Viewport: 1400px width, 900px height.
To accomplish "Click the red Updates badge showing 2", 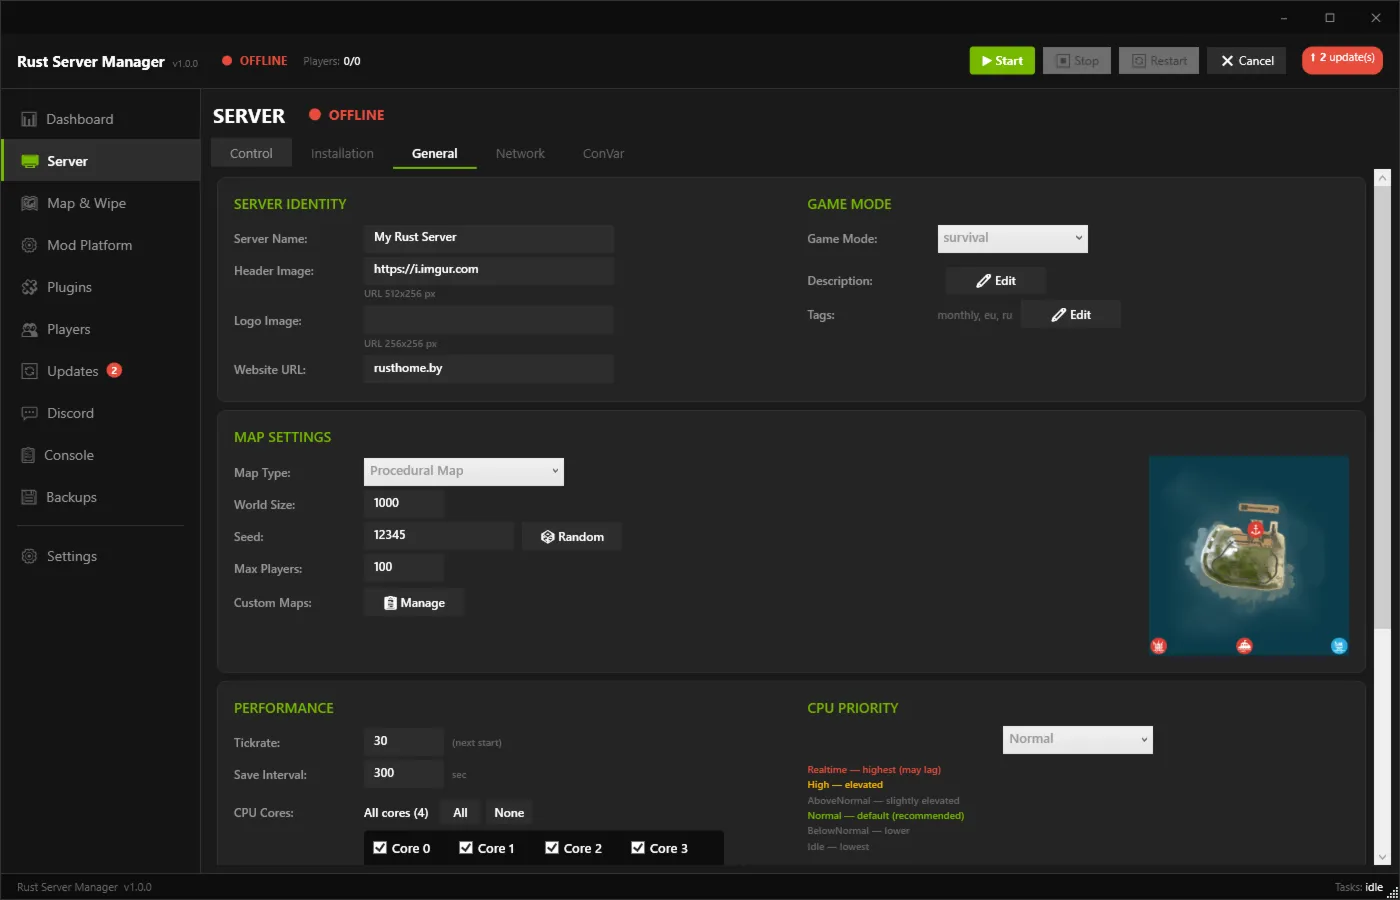I will point(114,370).
